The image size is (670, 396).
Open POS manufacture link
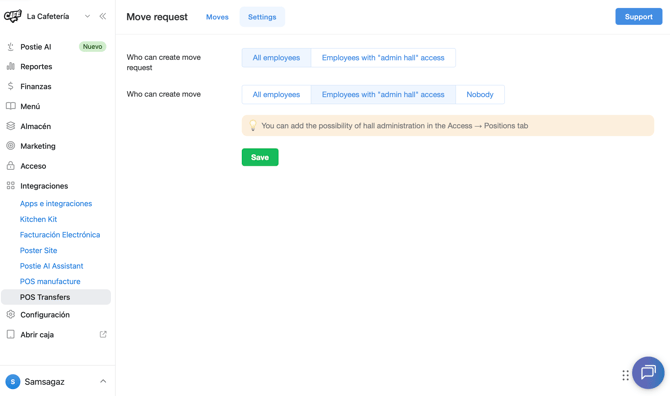pos(50,281)
